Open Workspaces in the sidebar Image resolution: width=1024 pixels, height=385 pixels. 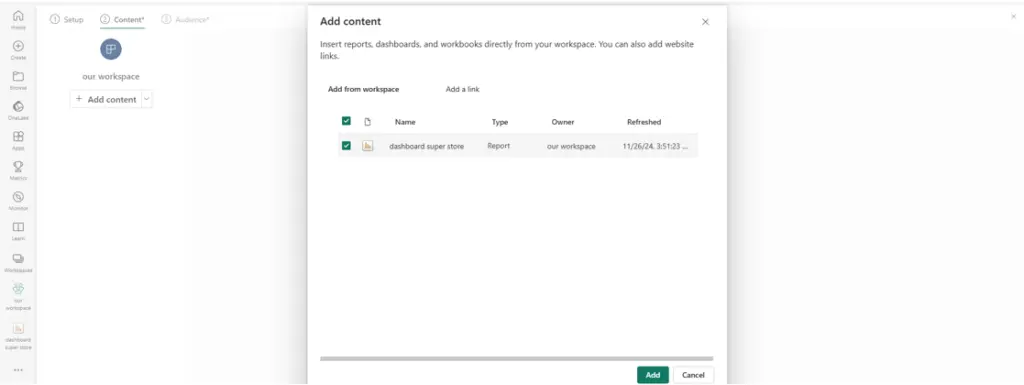pos(18,262)
